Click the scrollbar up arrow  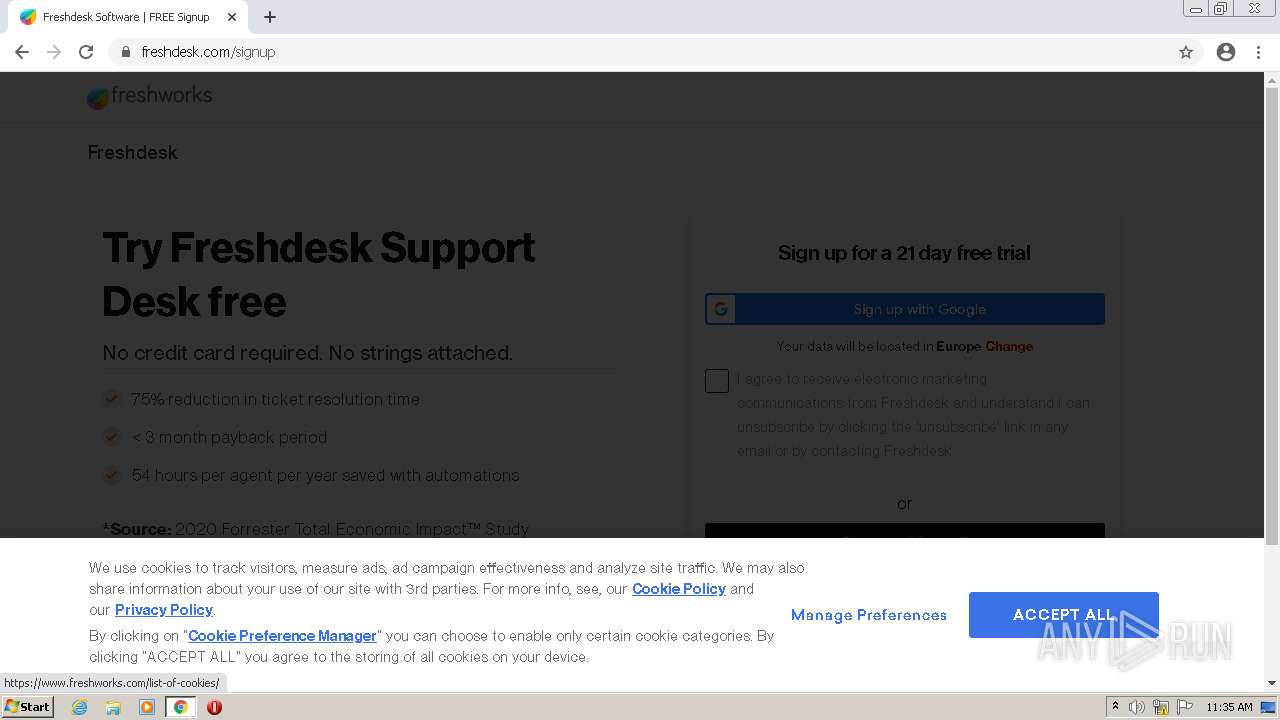click(1272, 80)
